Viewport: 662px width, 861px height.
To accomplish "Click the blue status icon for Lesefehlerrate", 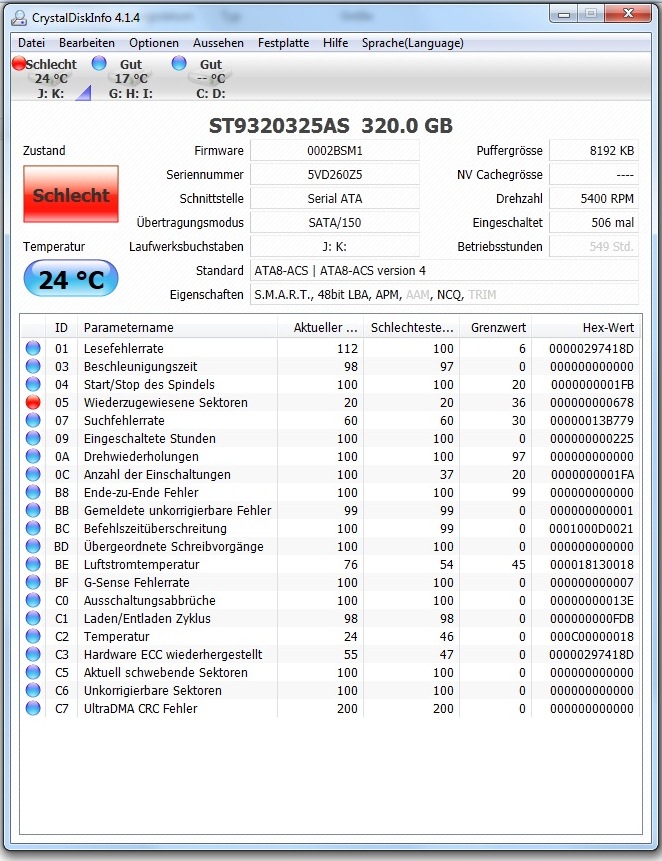I will (33, 348).
